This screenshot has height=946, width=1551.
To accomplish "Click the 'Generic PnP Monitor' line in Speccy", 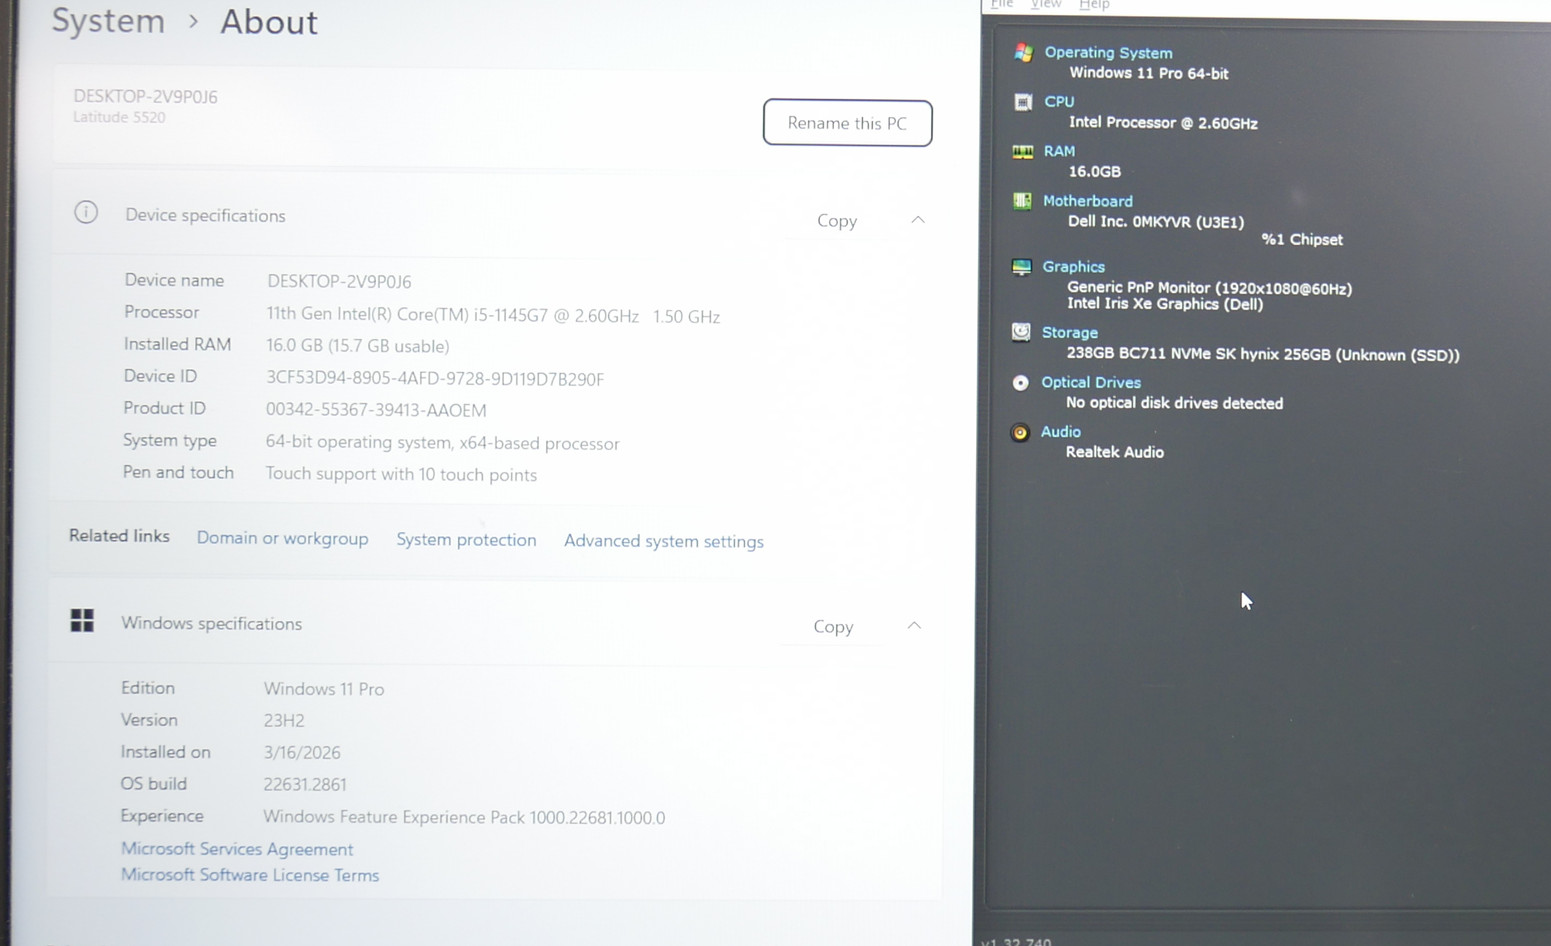I will (x=1209, y=288).
